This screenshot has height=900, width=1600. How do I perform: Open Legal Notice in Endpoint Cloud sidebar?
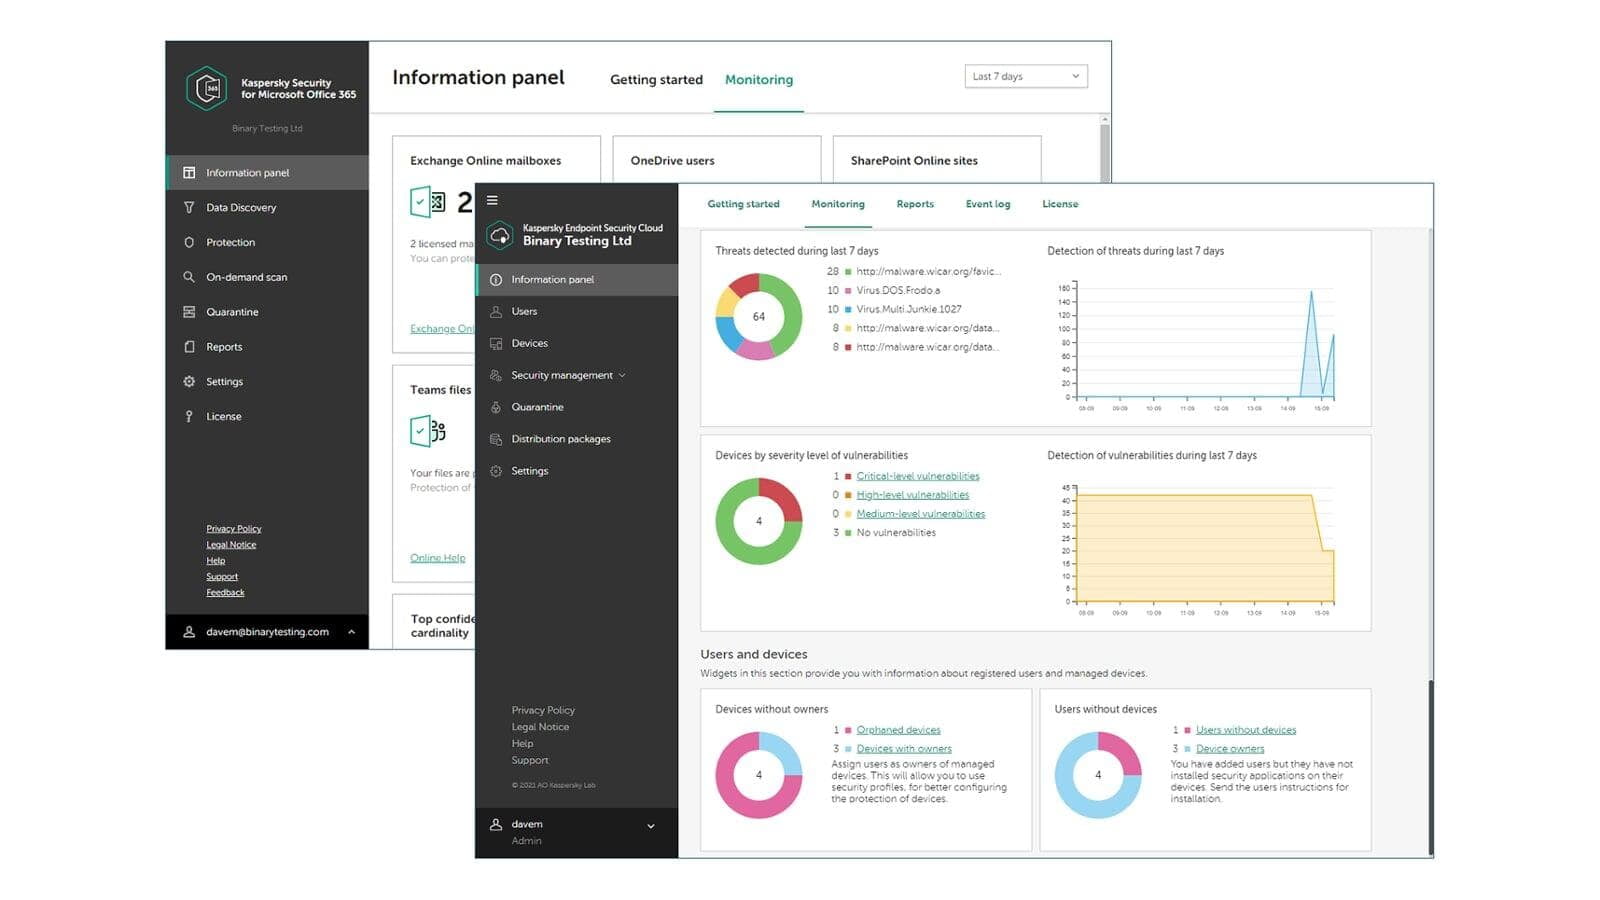coord(540,728)
